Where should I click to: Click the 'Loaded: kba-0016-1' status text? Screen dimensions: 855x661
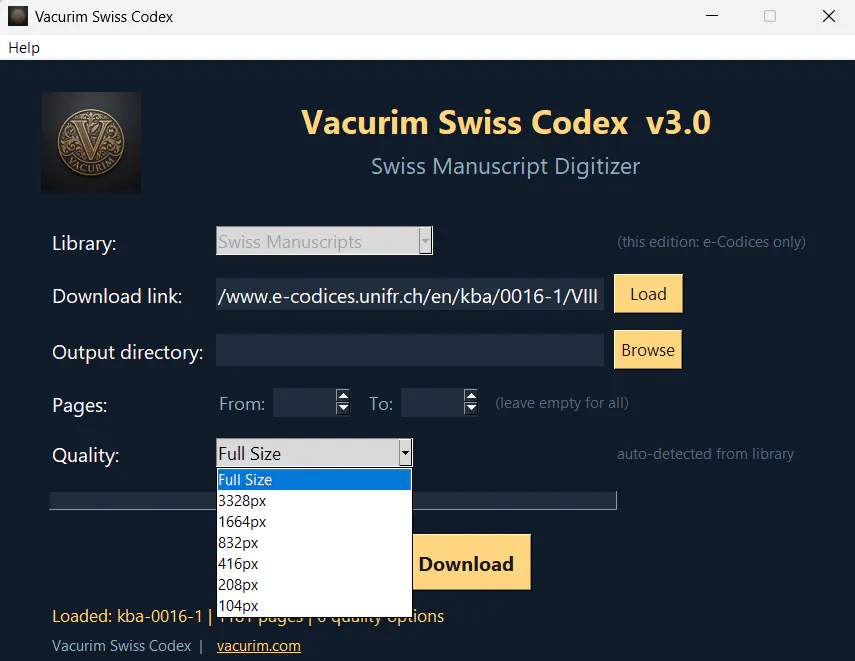click(127, 616)
